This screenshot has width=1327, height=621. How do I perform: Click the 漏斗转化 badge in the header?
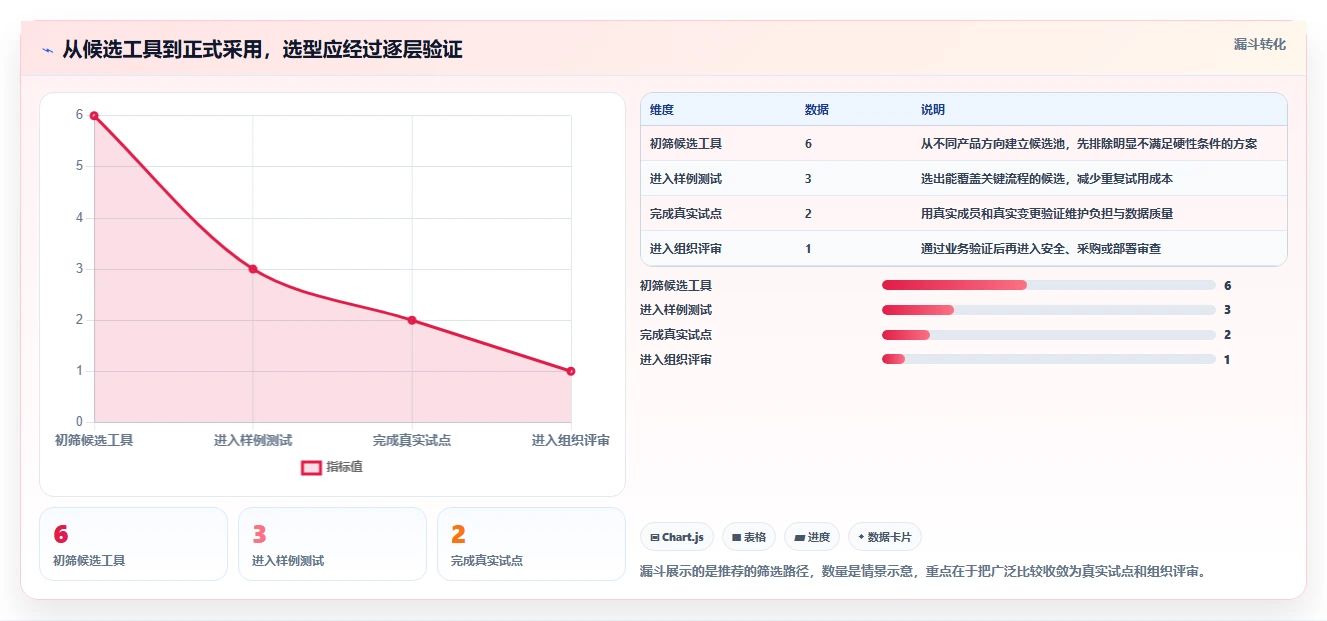click(1259, 44)
